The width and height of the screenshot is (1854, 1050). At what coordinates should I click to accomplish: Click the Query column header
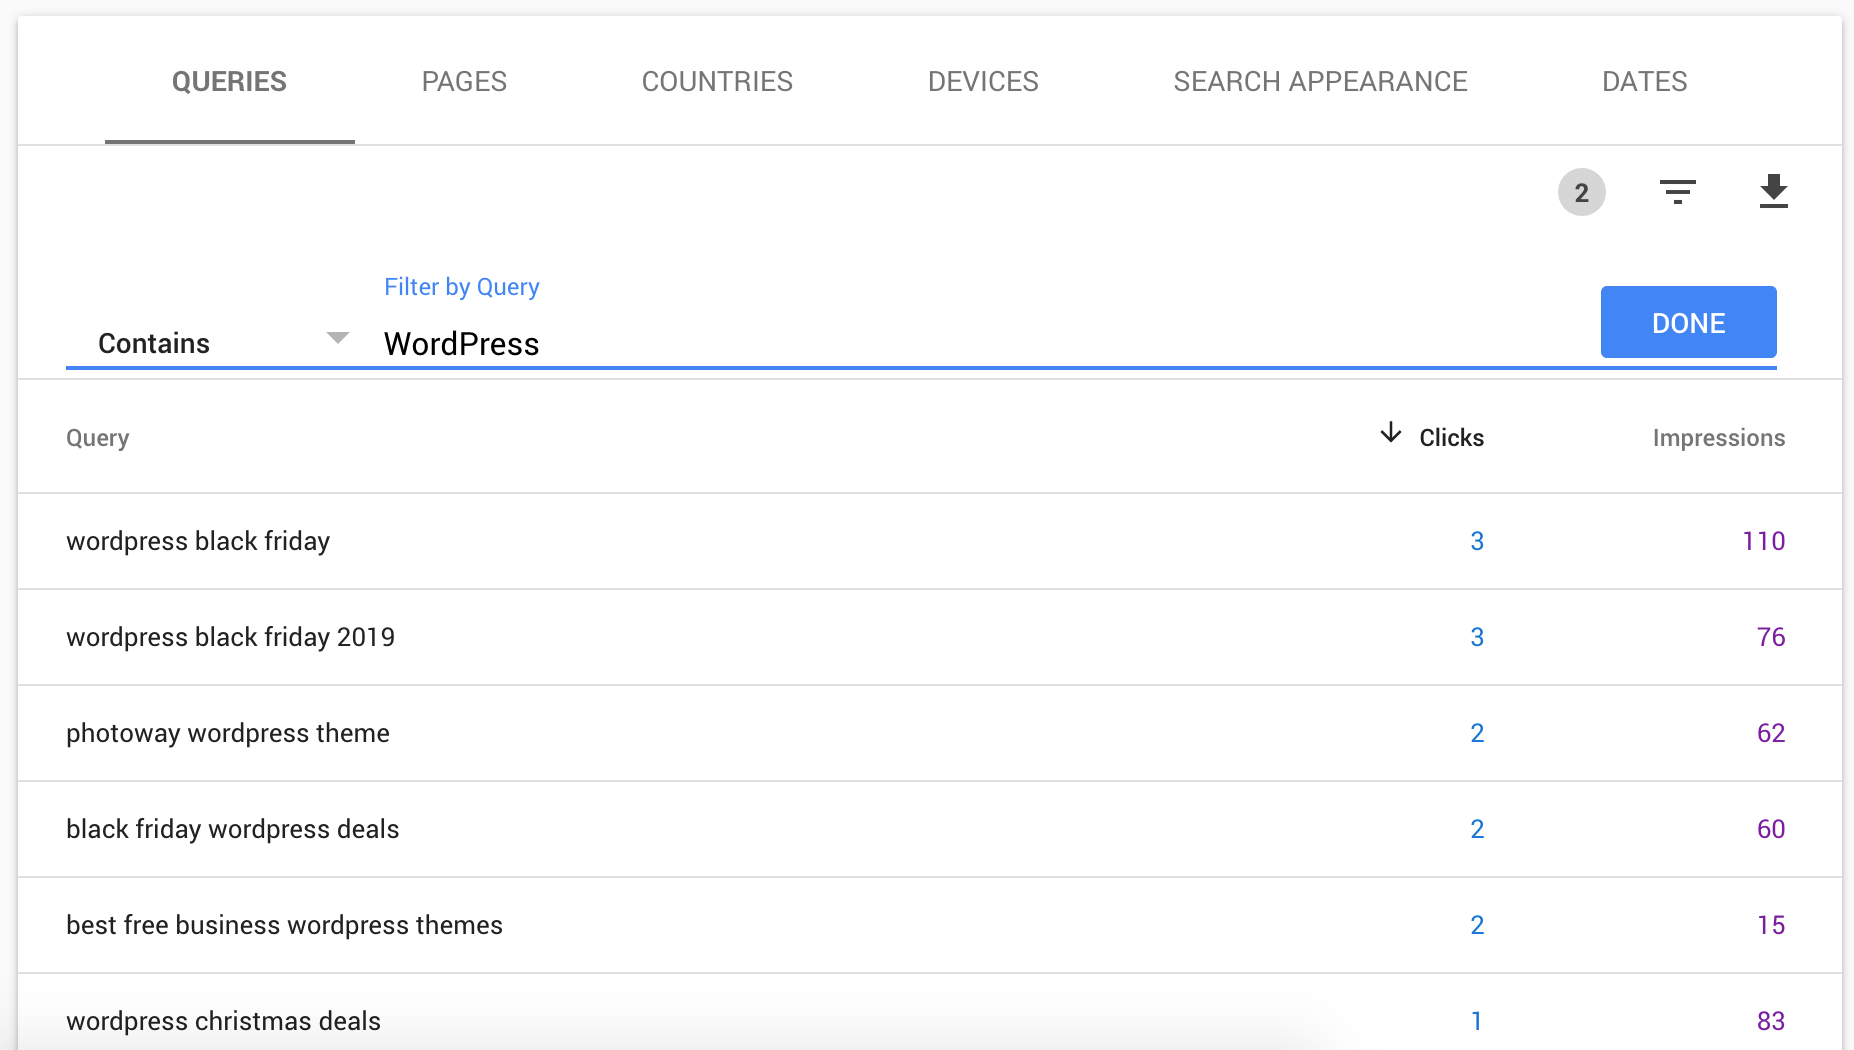coord(97,438)
